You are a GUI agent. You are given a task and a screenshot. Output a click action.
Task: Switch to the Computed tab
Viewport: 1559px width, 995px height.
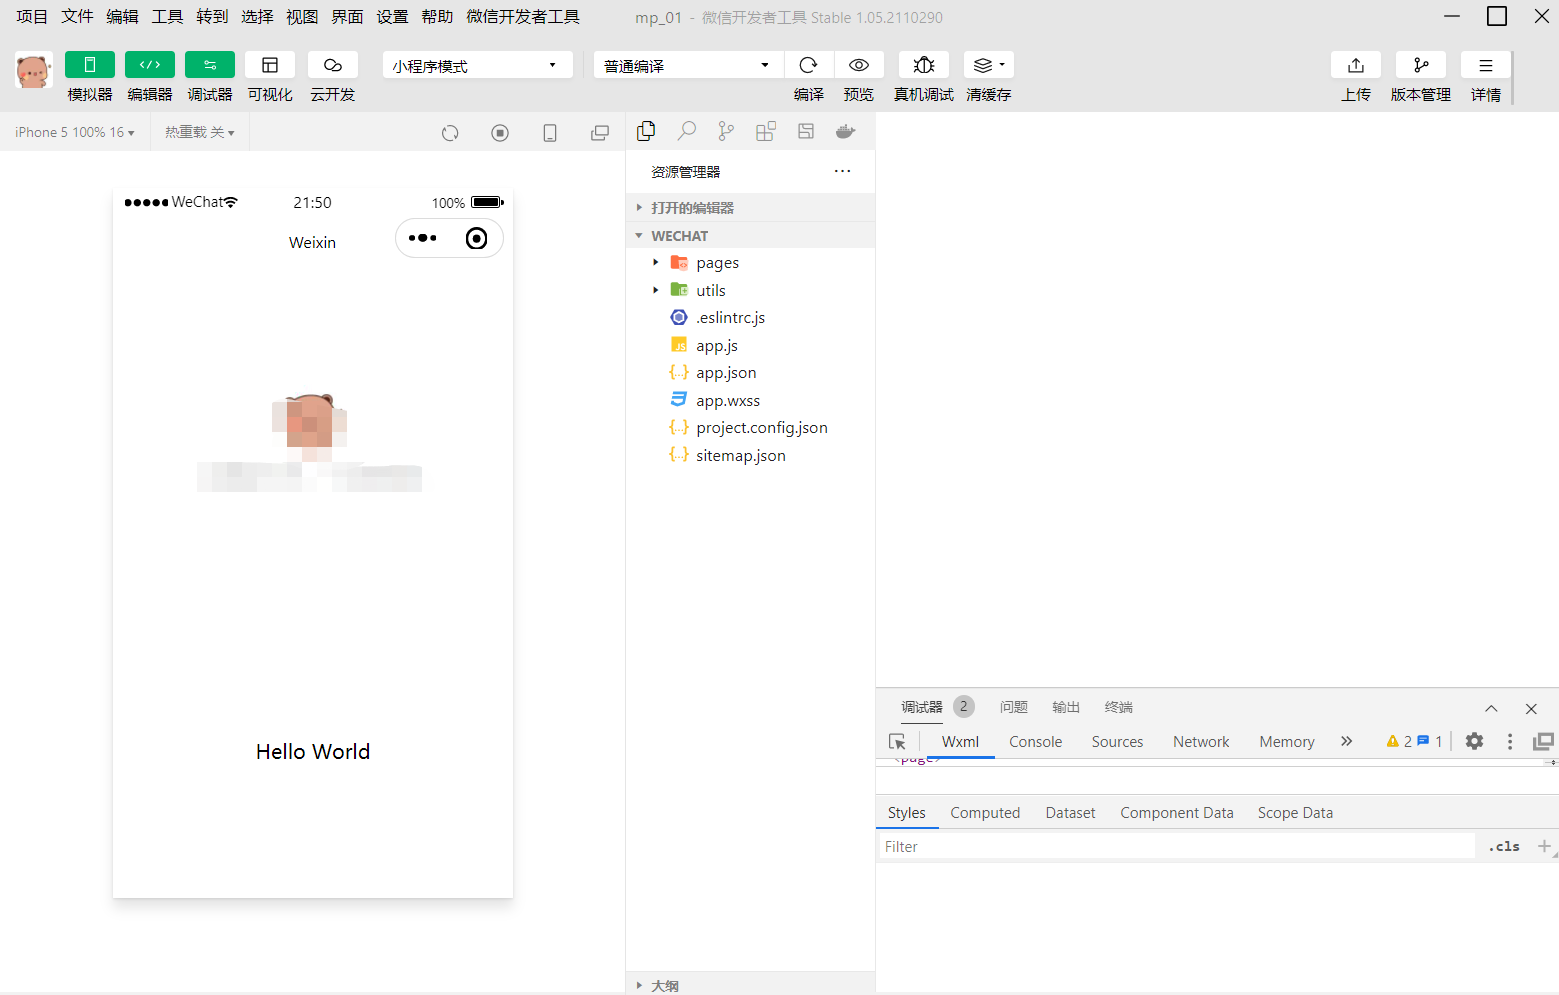tap(985, 813)
